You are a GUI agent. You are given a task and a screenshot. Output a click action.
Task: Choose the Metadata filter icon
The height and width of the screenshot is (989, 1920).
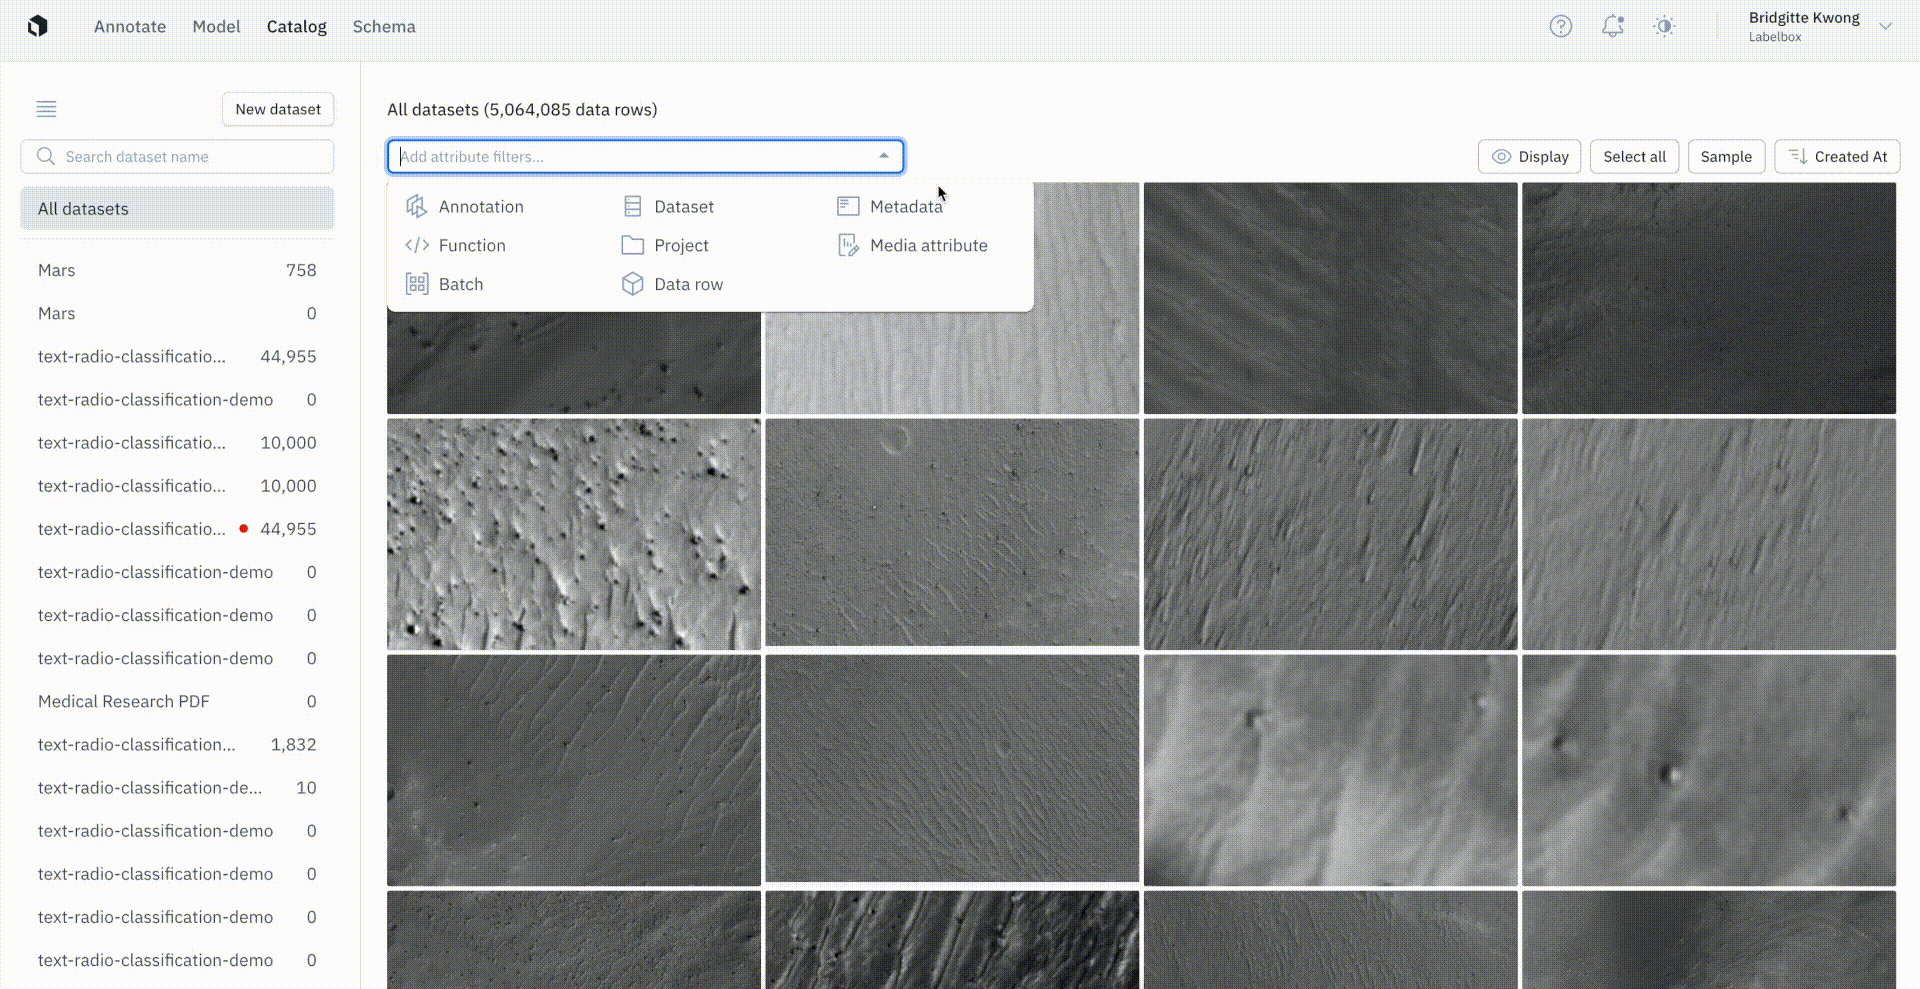[x=848, y=206]
